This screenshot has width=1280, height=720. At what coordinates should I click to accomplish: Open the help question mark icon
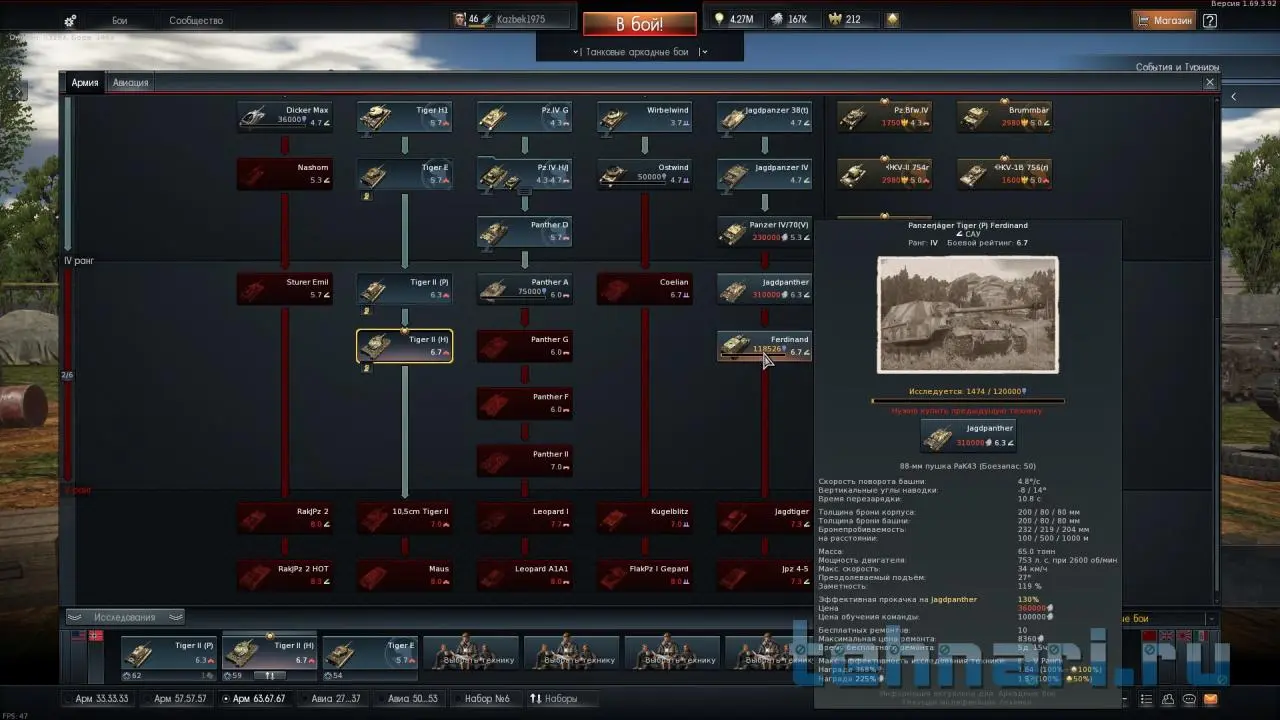(1210, 20)
